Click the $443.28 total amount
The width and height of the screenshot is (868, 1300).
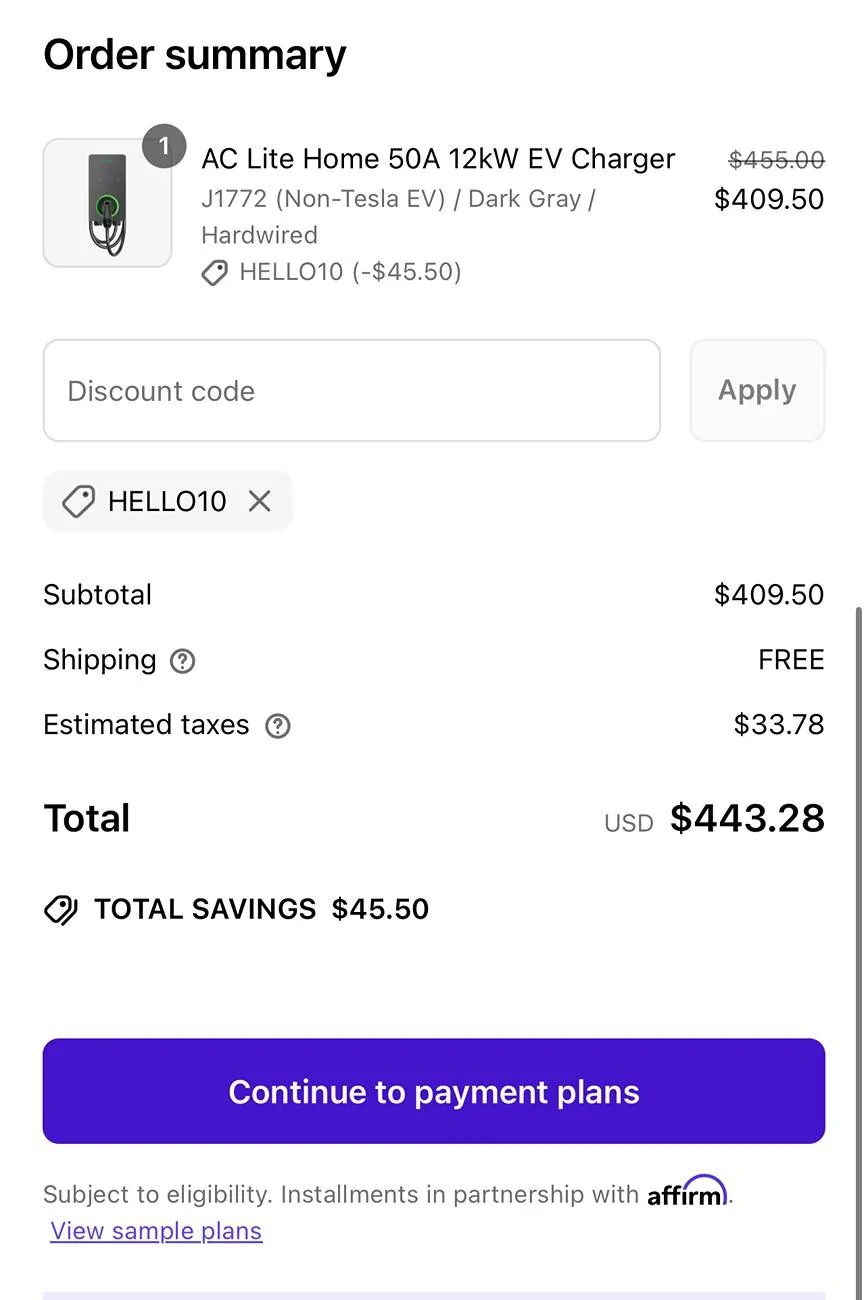(x=746, y=818)
